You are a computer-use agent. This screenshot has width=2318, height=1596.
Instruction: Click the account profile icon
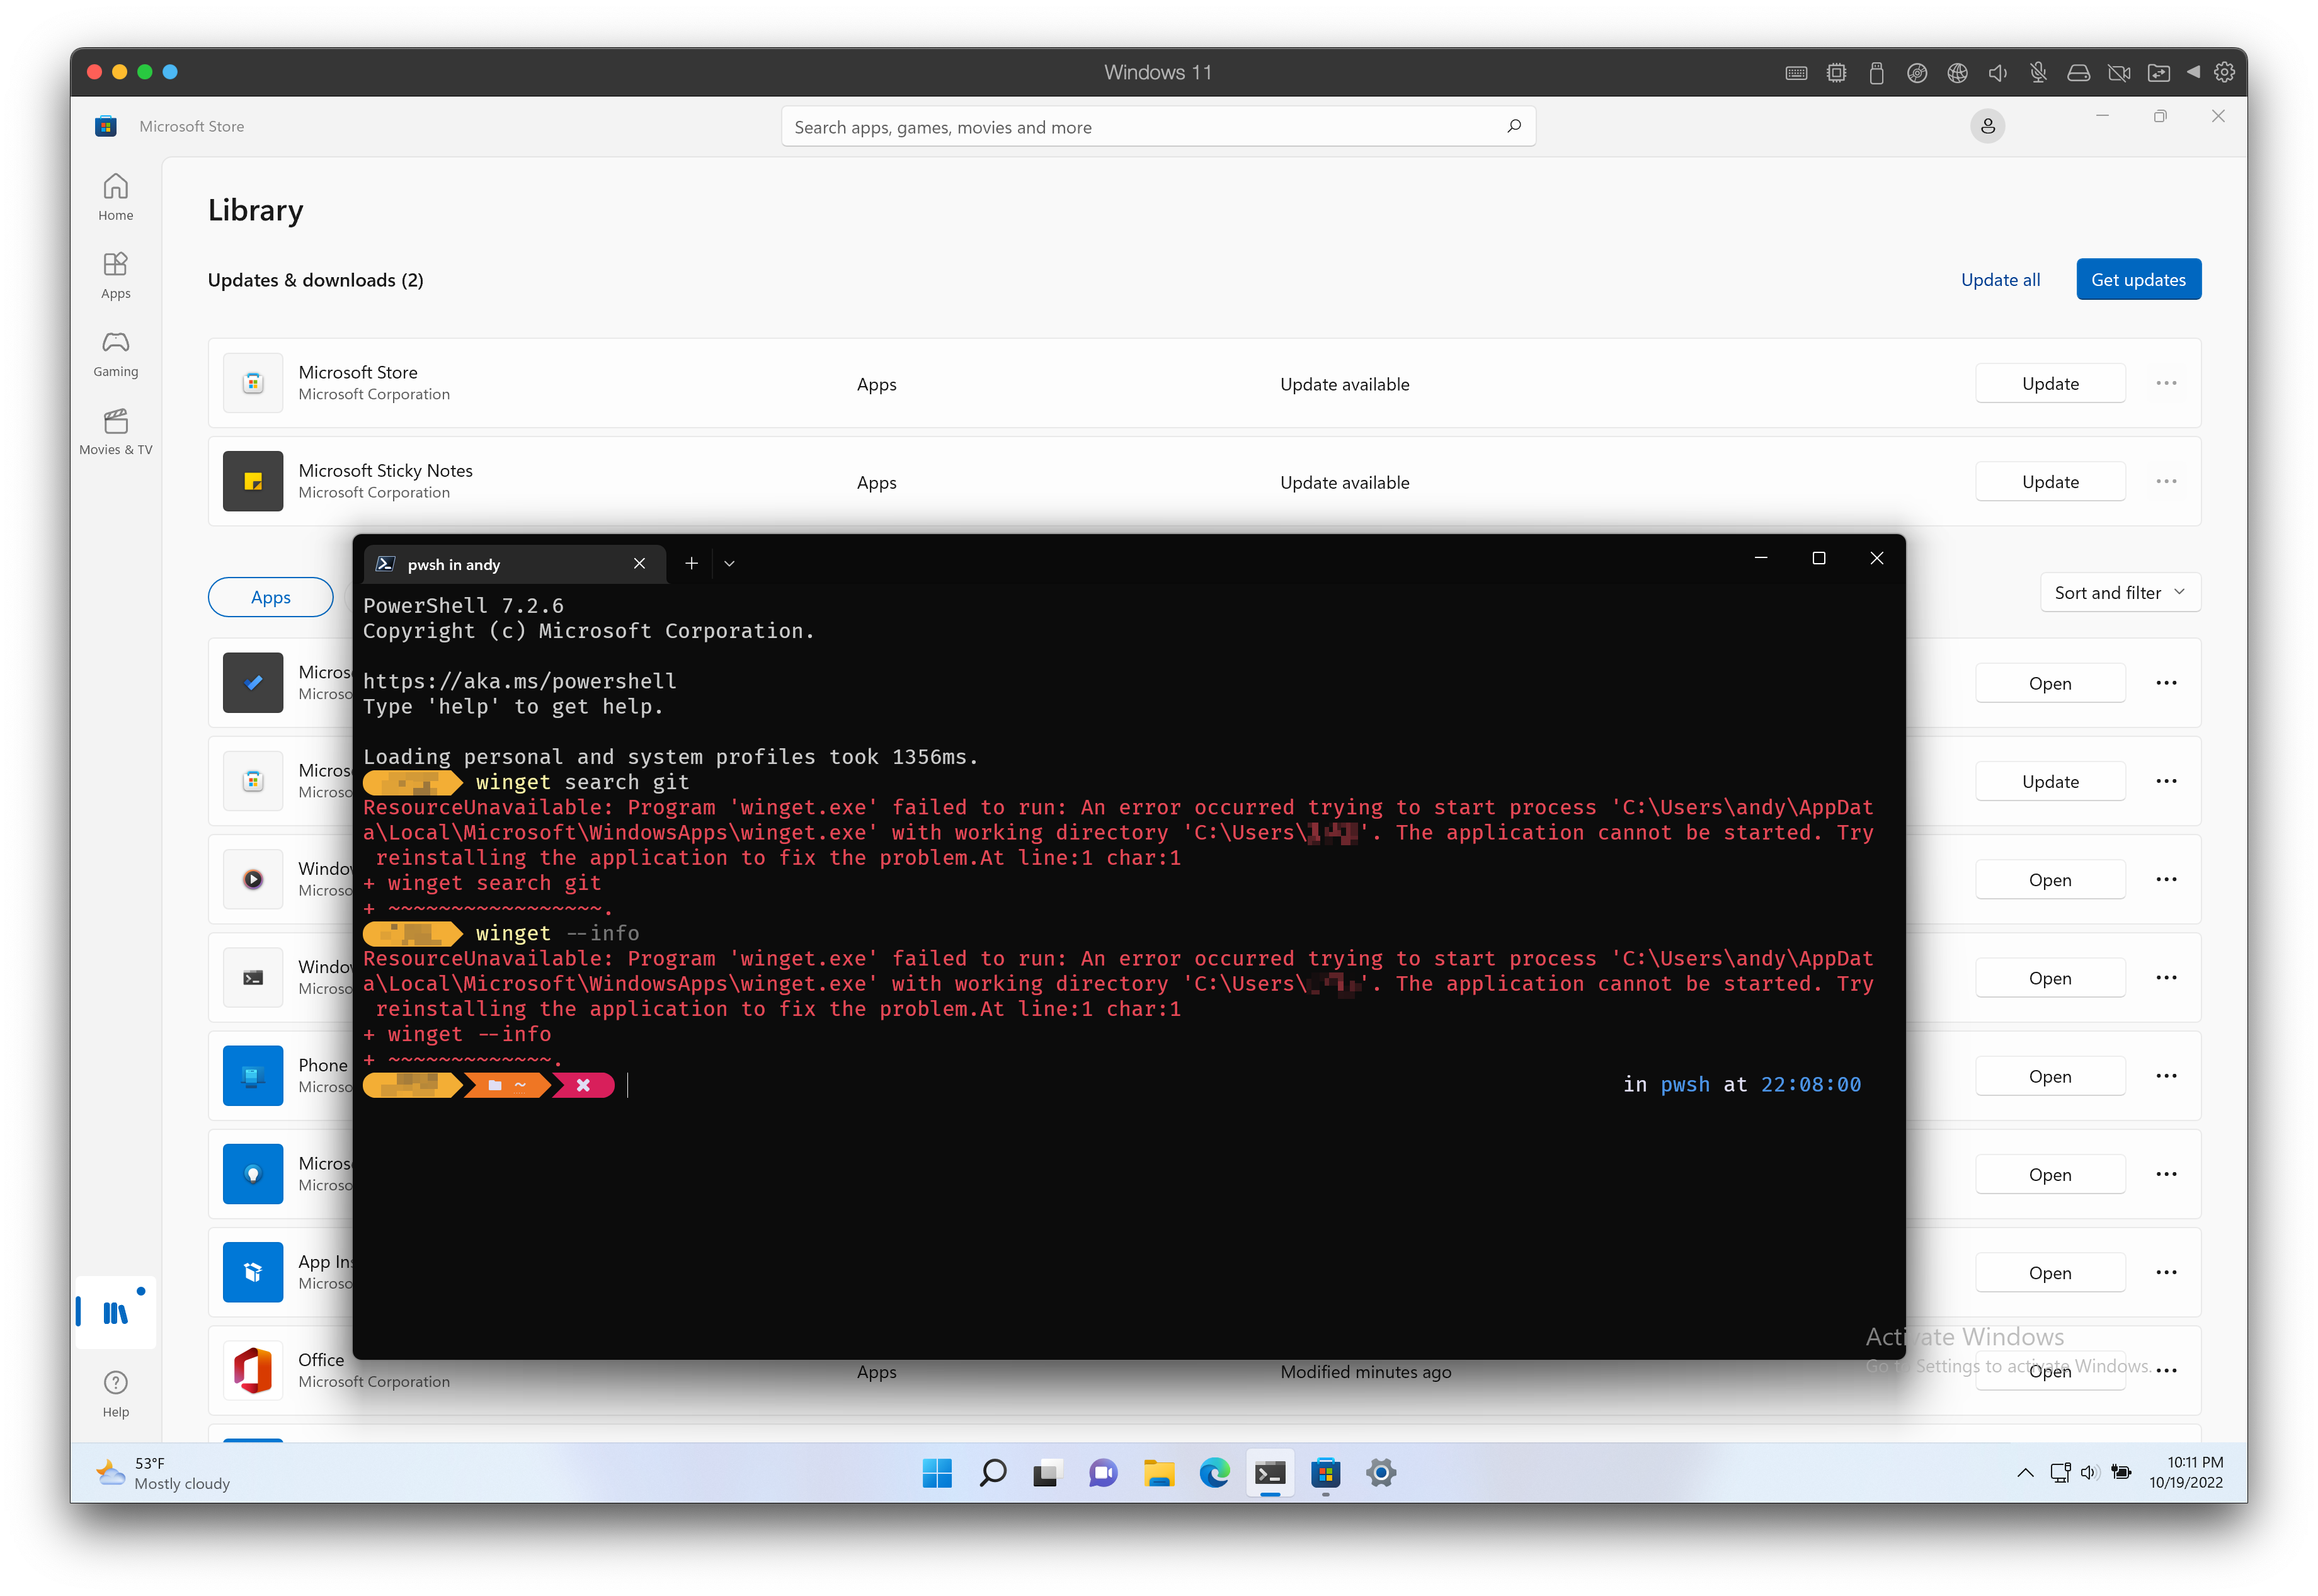pyautogui.click(x=1988, y=126)
